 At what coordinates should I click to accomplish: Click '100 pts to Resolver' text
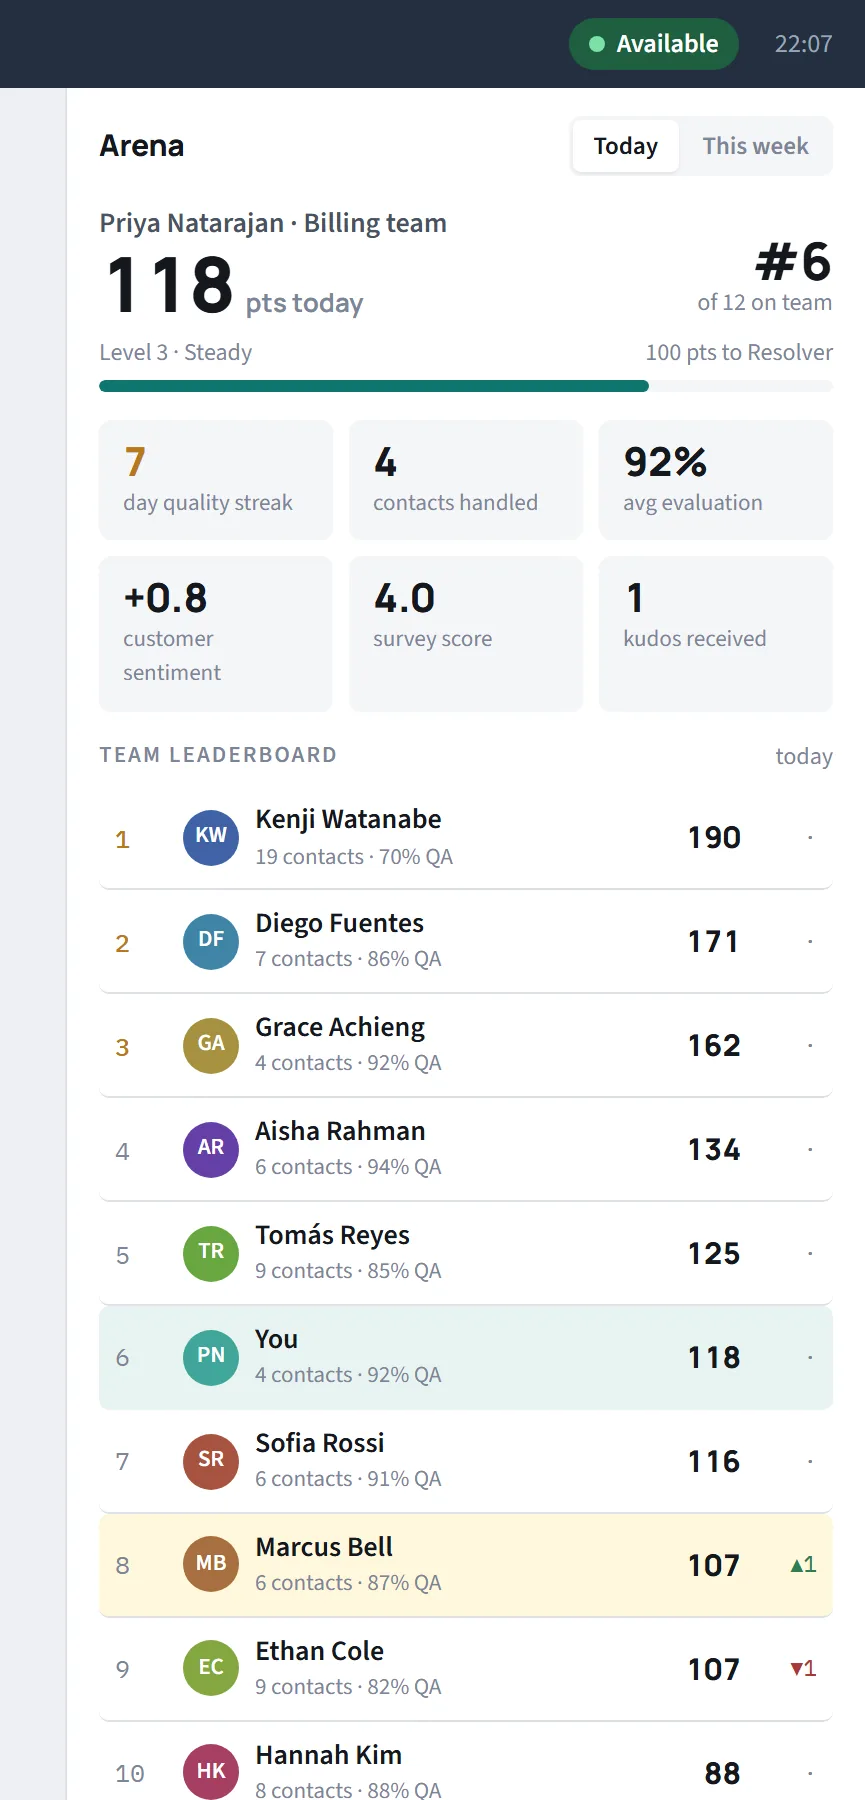click(739, 352)
